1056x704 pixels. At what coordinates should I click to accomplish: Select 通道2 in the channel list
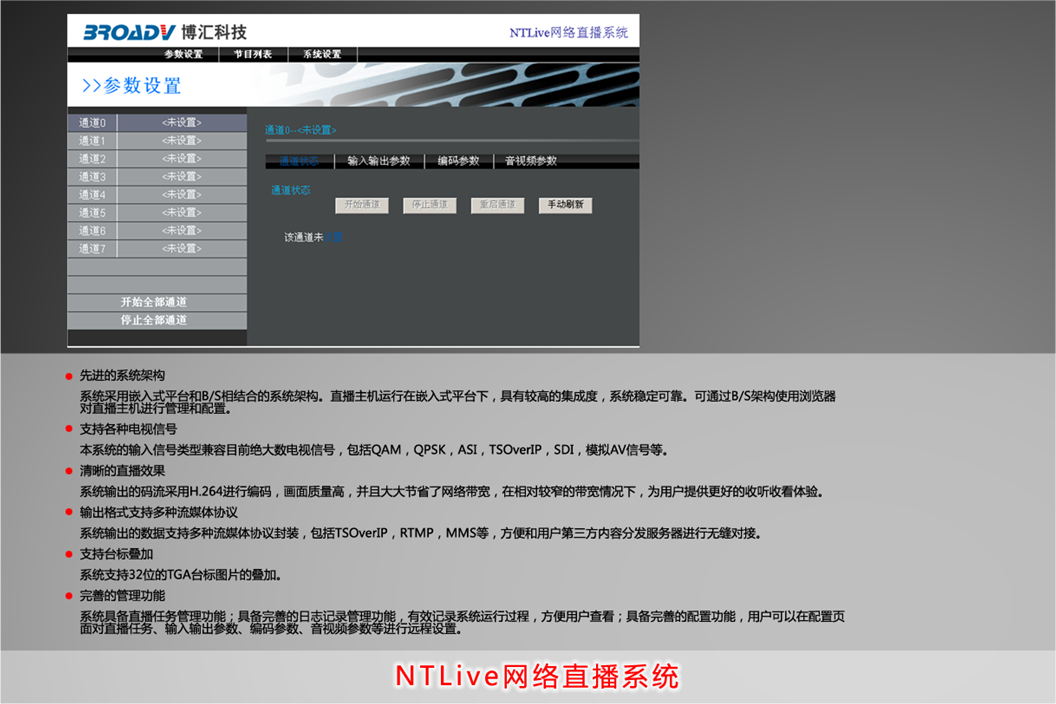pos(157,158)
